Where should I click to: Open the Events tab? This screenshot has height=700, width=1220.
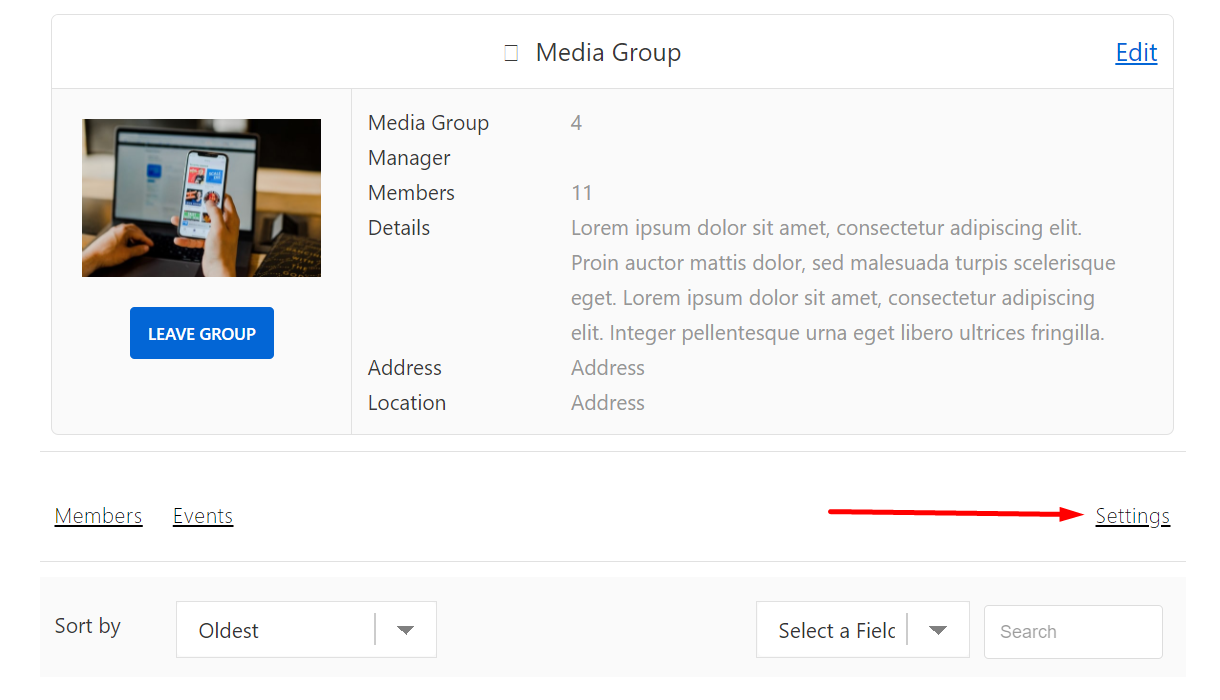[x=202, y=515]
